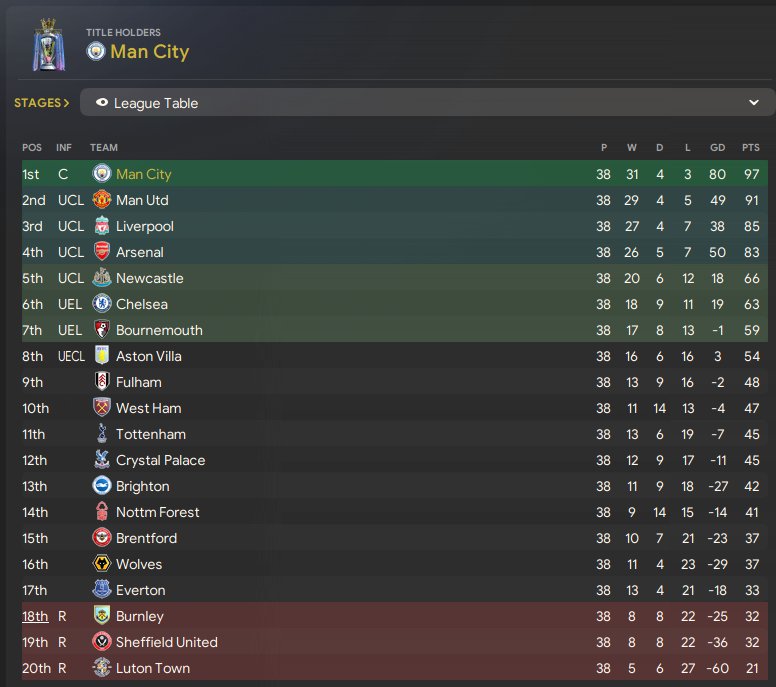Select the Luton Town table row

tap(395, 668)
